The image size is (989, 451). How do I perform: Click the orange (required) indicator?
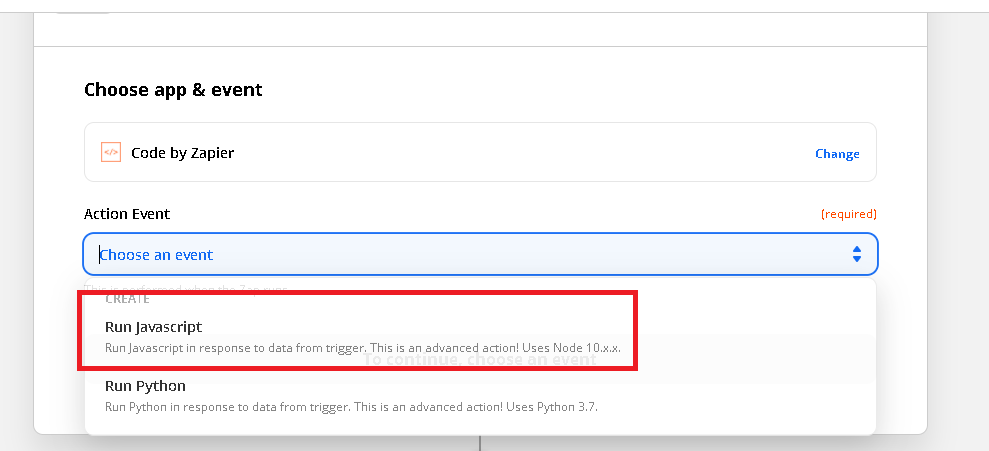point(848,214)
